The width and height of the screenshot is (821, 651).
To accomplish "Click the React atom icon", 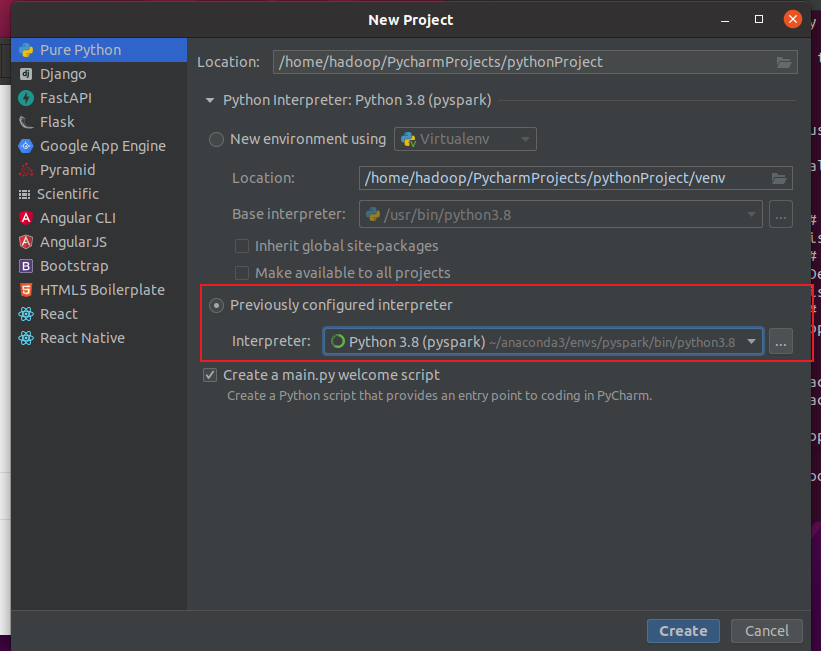I will click(26, 314).
